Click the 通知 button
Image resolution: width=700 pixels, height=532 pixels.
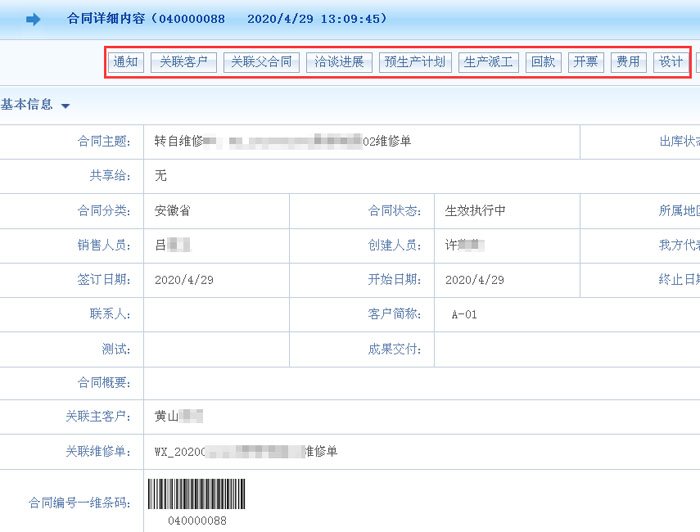125,62
